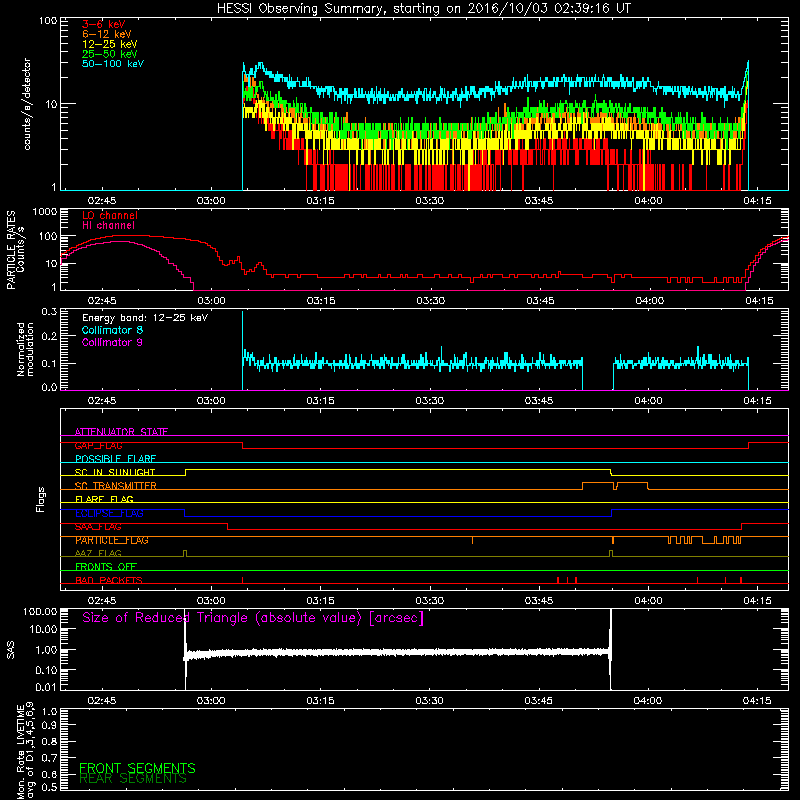This screenshot has height=800, width=800.
Task: Click the 02:45 tick below the count-rate panel
Action: [102, 201]
